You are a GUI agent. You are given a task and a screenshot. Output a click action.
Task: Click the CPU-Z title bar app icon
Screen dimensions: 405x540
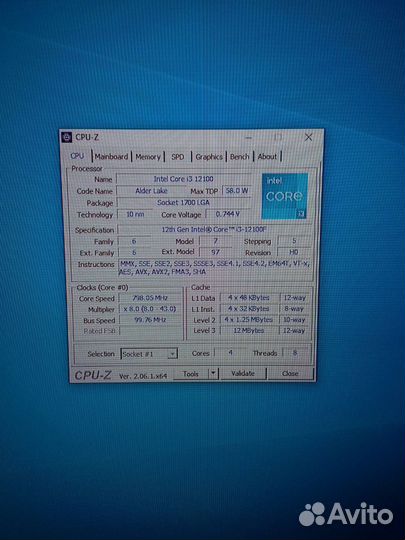click(x=66, y=137)
